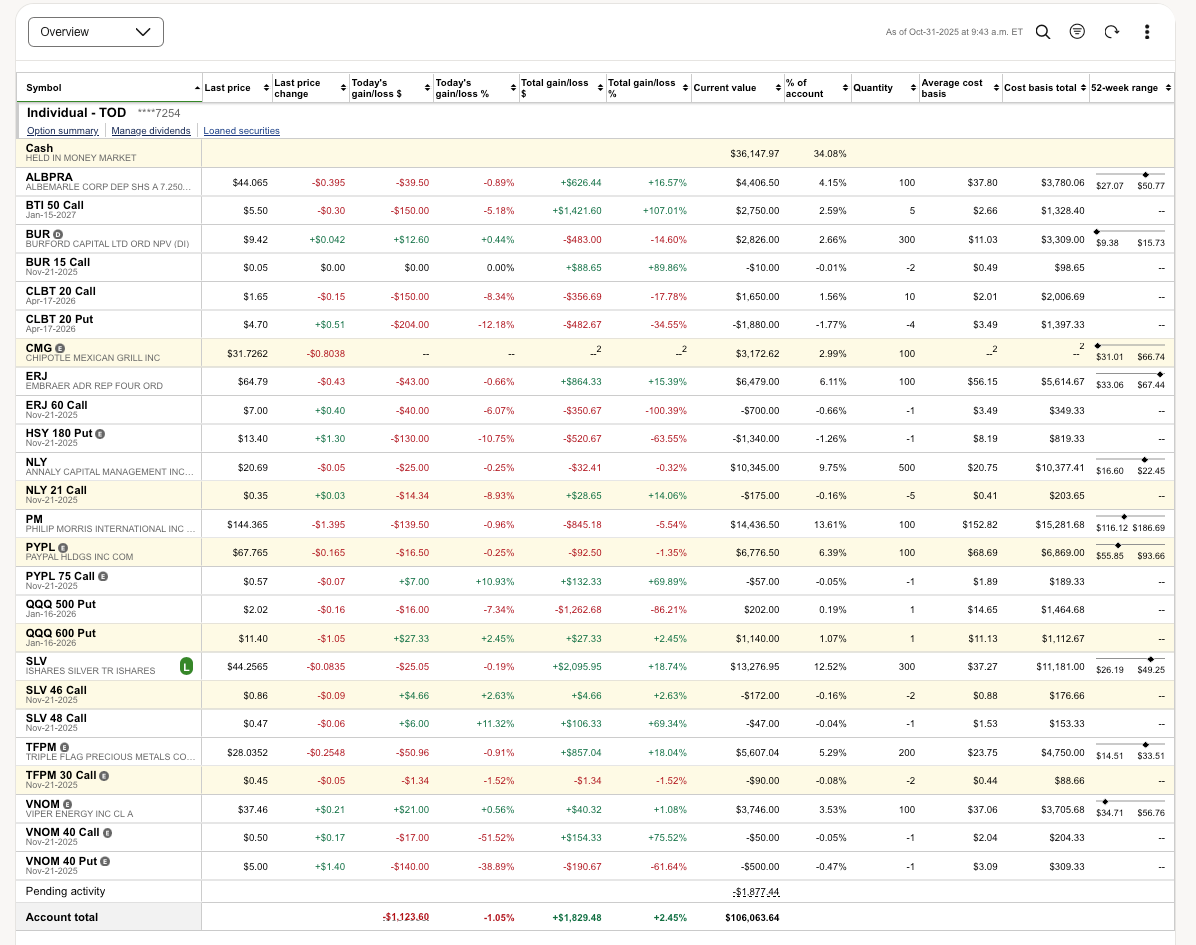The height and width of the screenshot is (945, 1196).
Task: Click the green L badge on SLV row
Action: click(186, 665)
